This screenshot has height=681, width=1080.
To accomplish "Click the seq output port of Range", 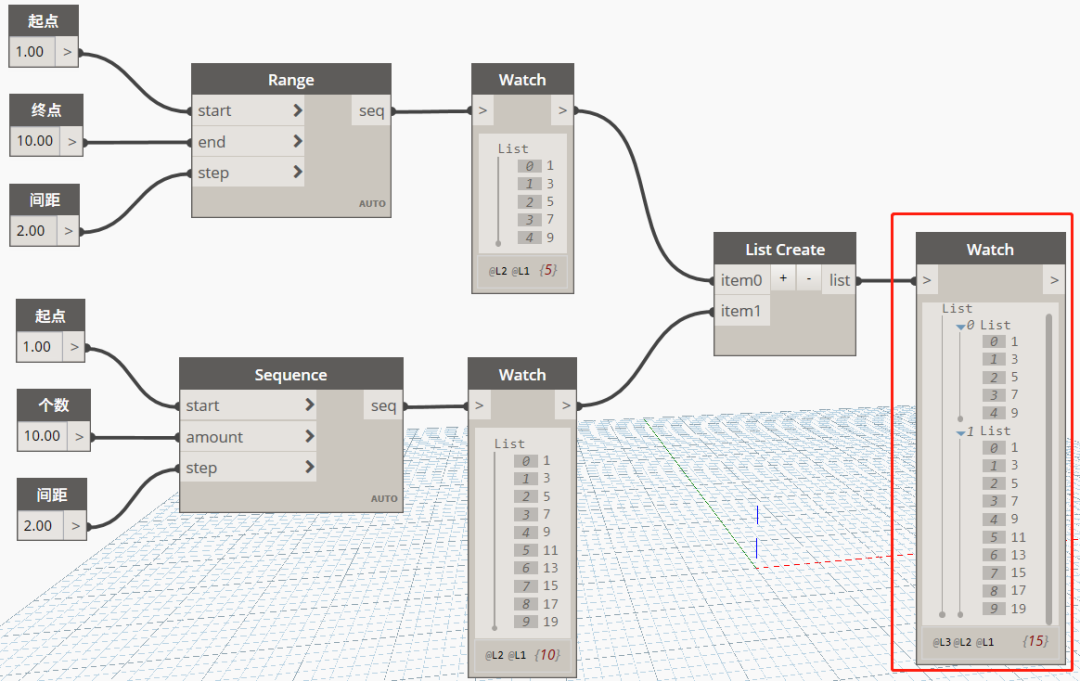I will [x=372, y=110].
